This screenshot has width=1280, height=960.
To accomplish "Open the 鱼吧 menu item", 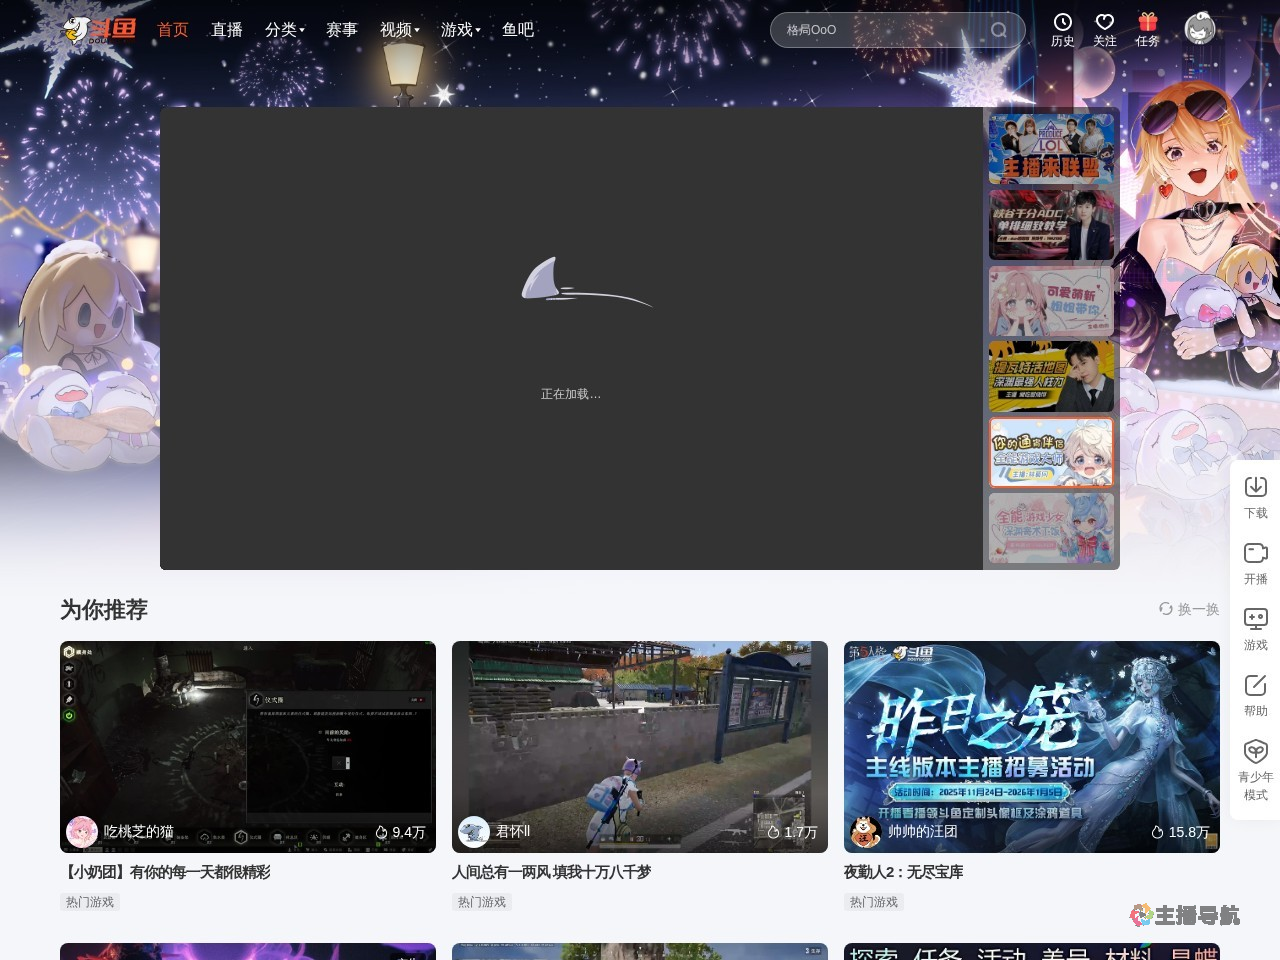I will click(518, 29).
